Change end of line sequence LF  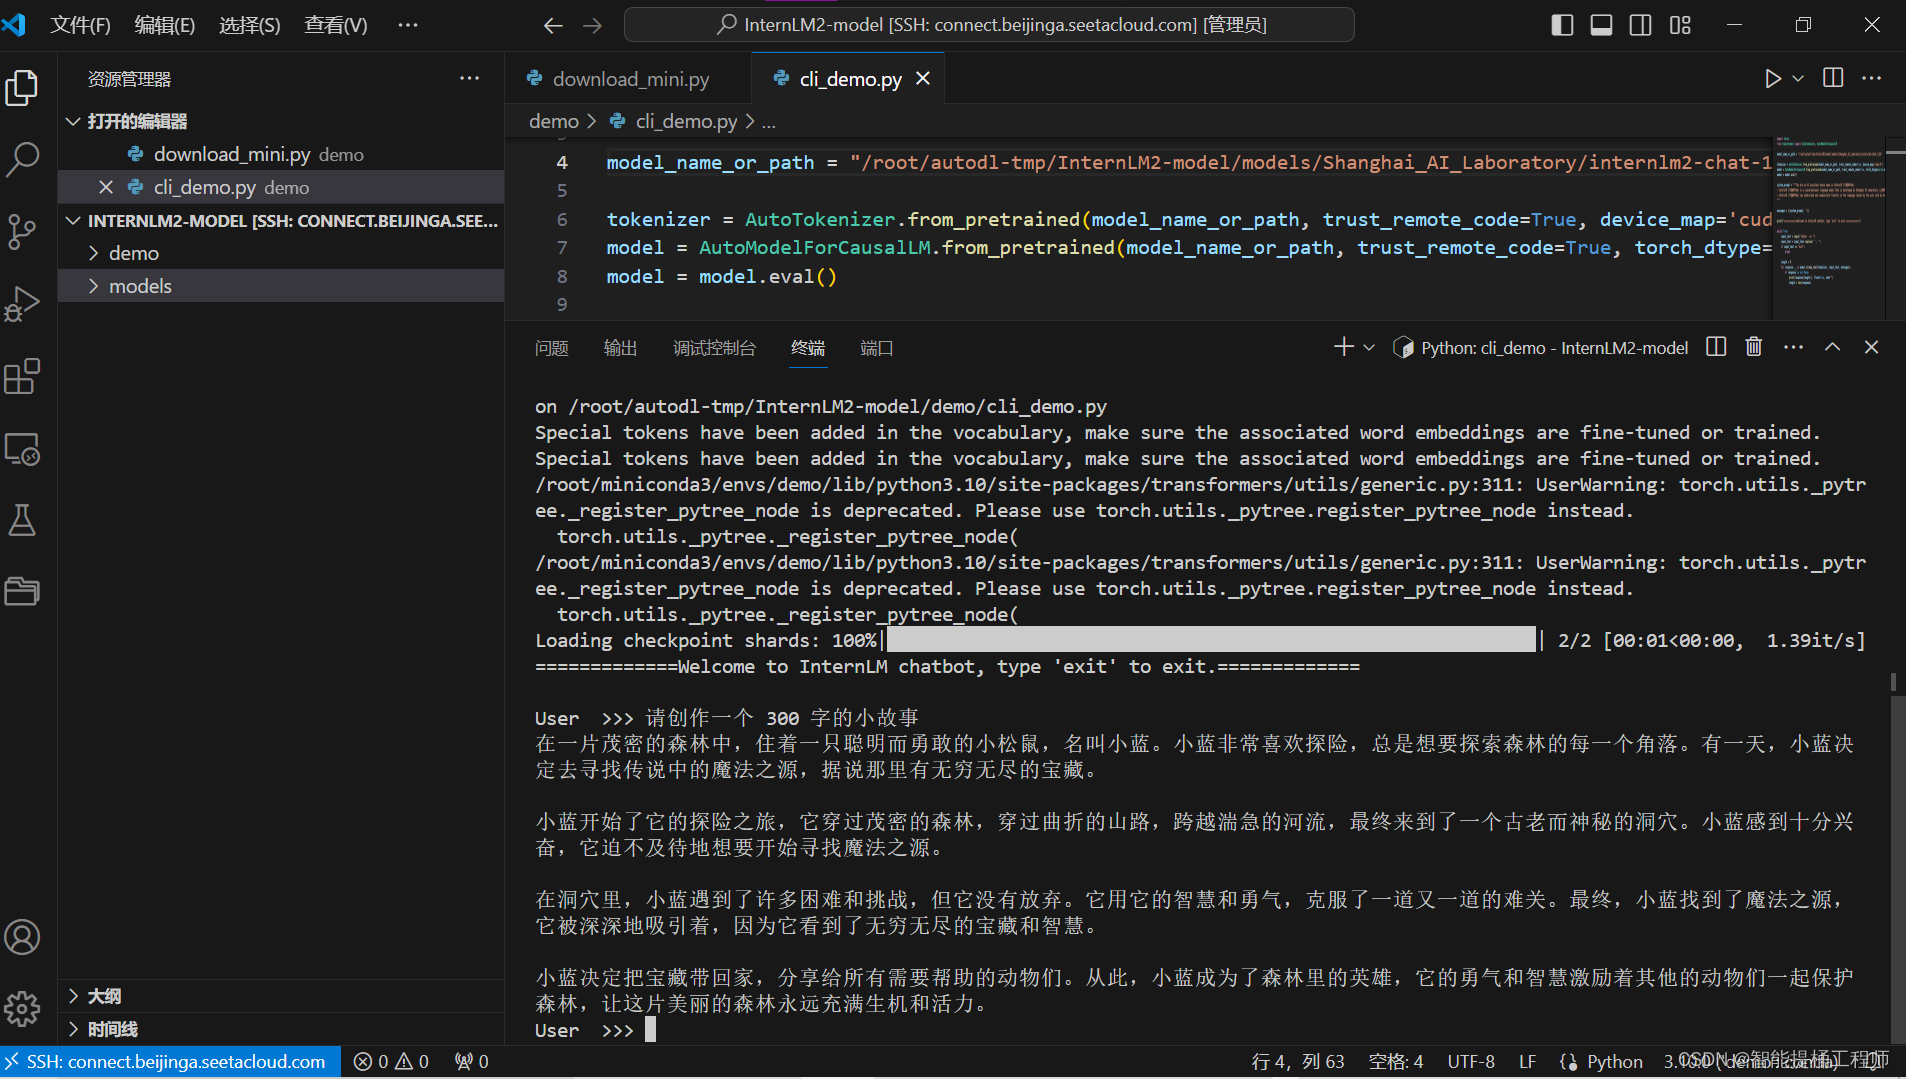[x=1527, y=1062]
